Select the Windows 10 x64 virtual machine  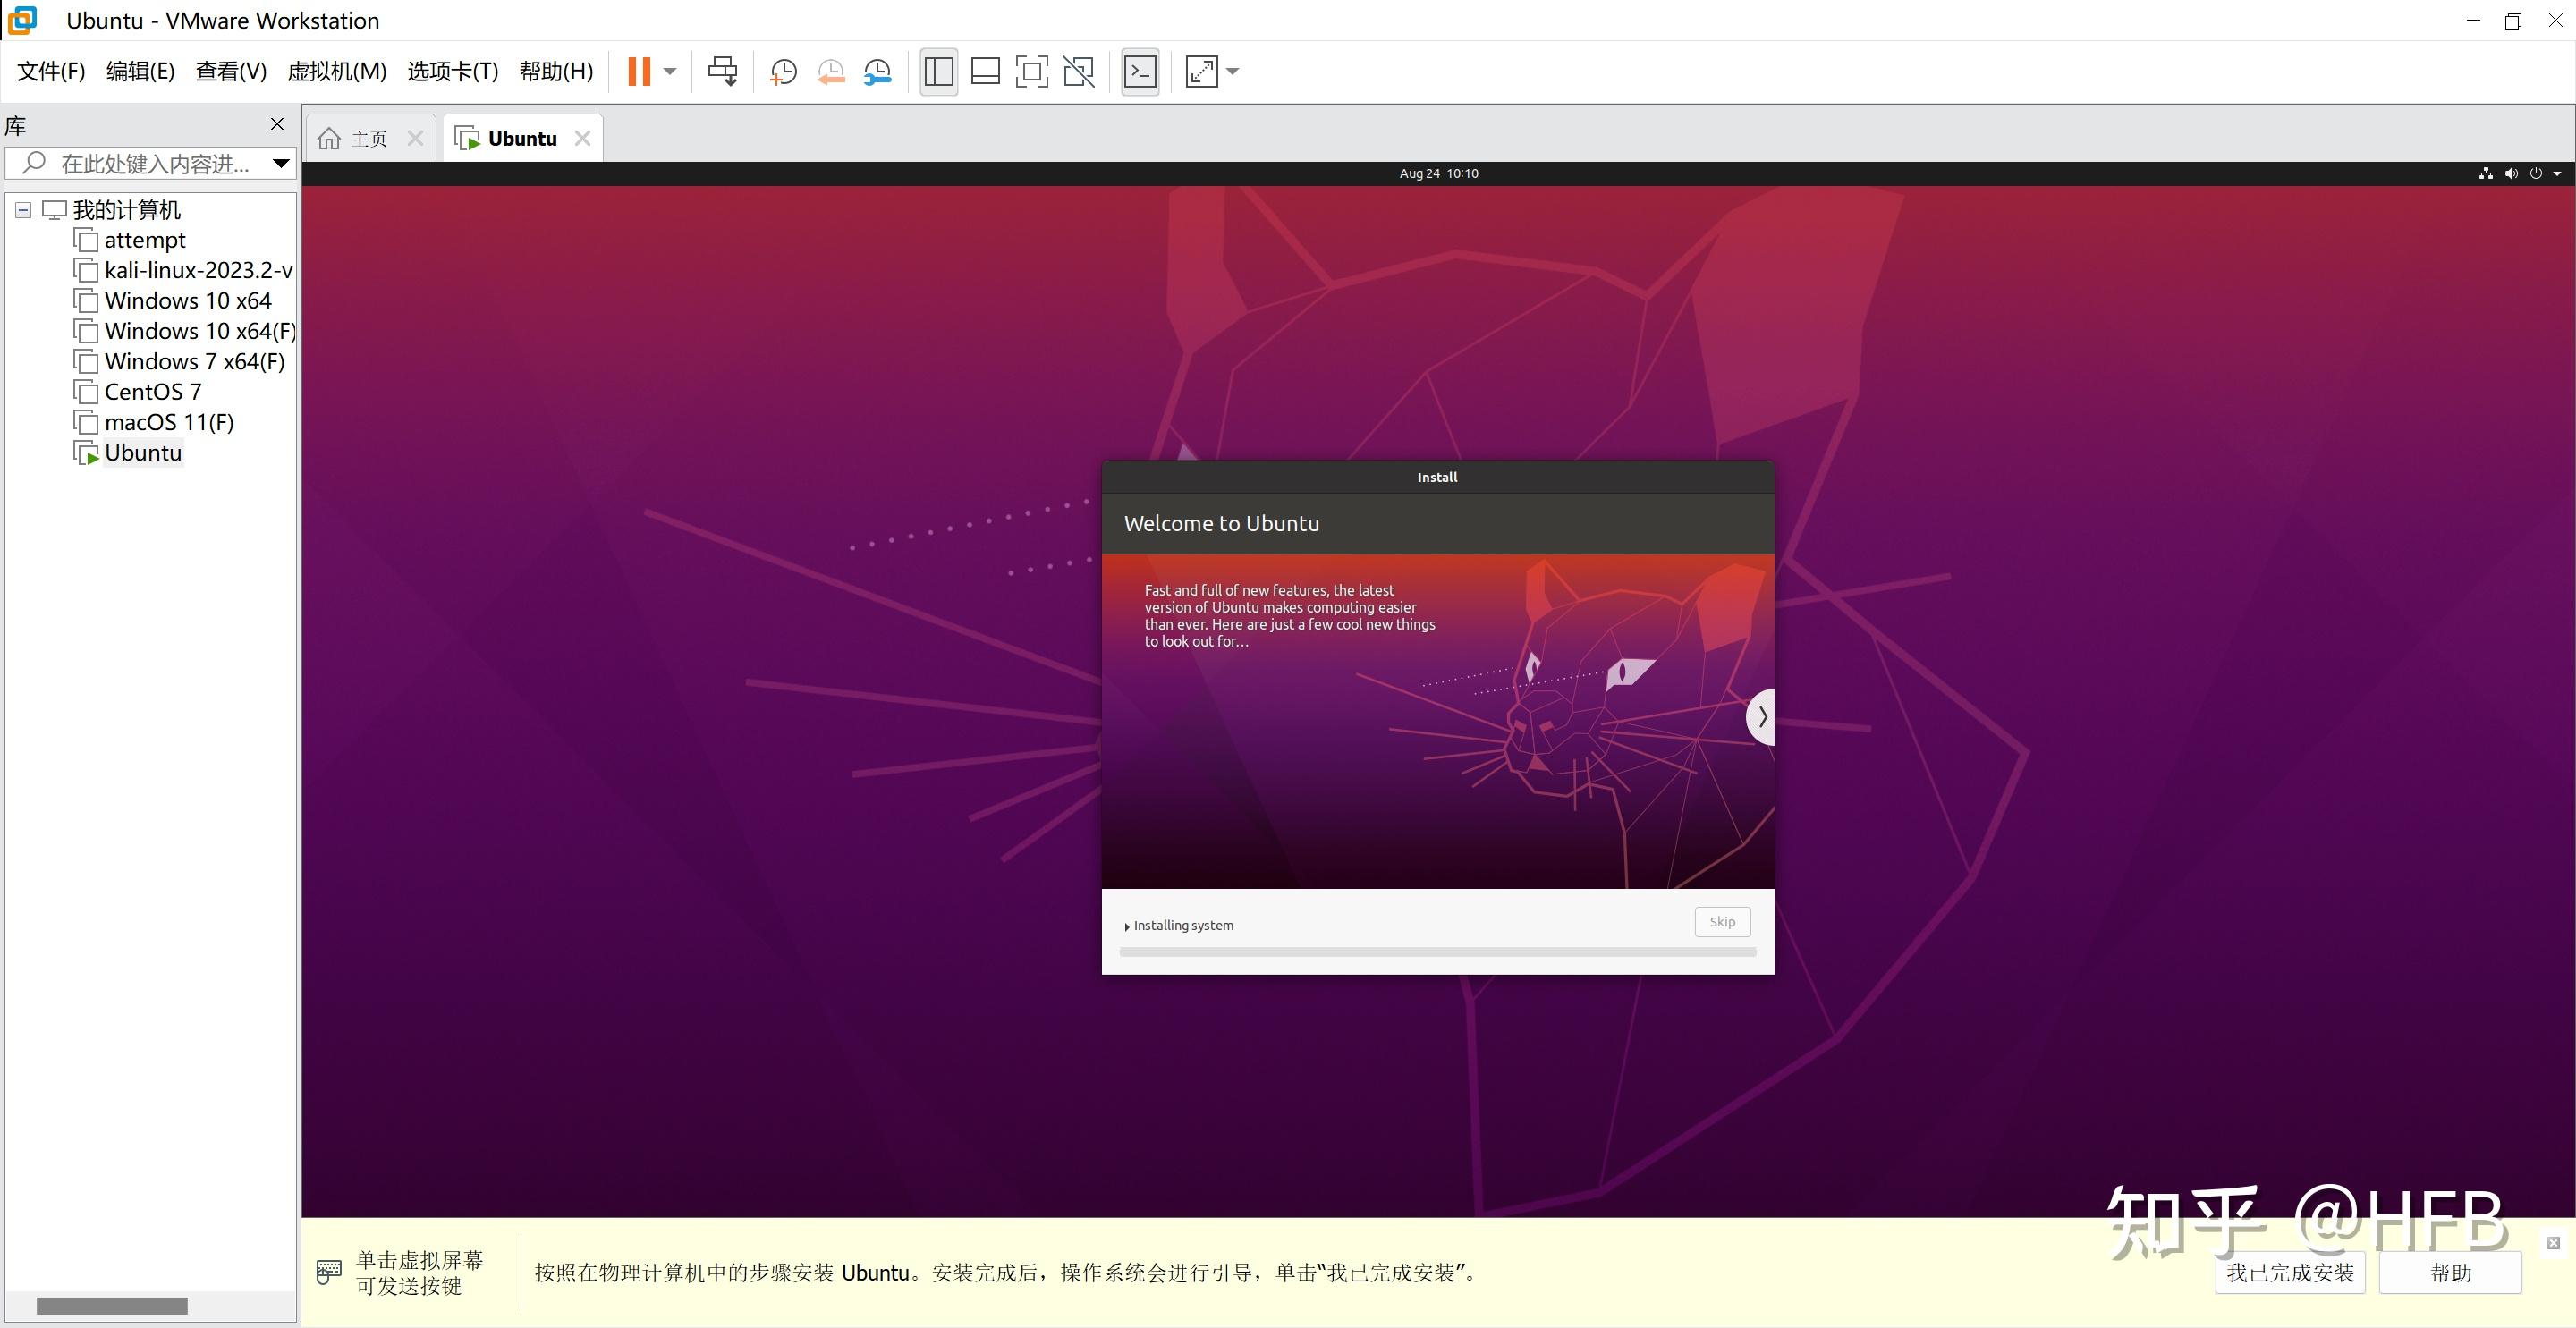coord(188,300)
